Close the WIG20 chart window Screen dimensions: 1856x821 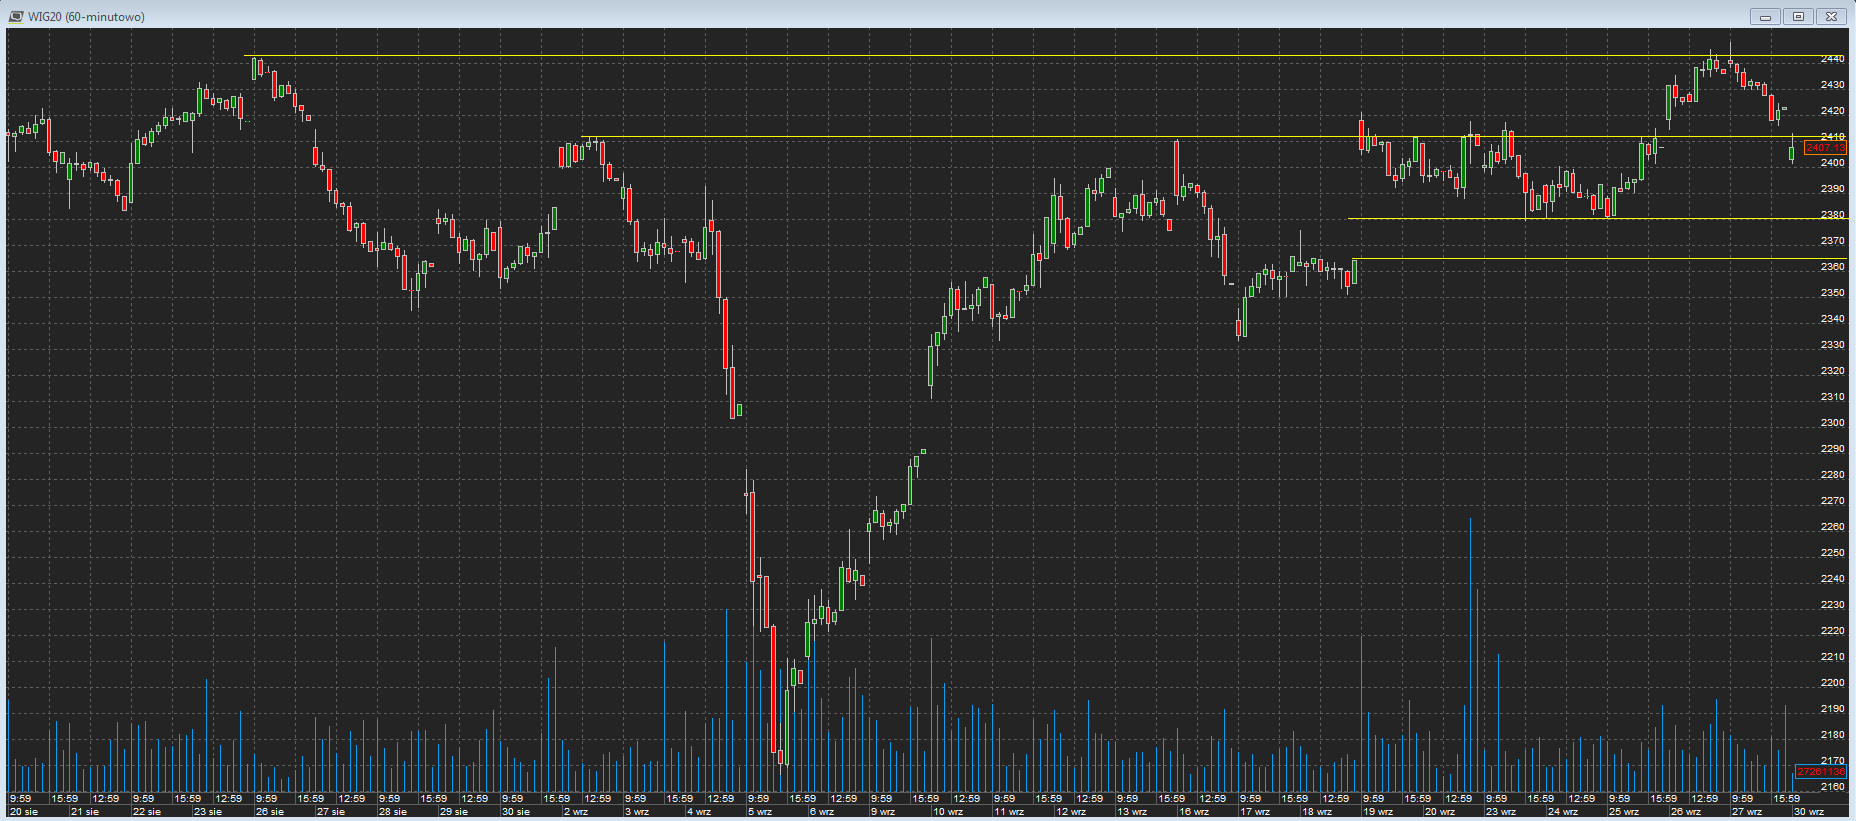coord(1831,16)
